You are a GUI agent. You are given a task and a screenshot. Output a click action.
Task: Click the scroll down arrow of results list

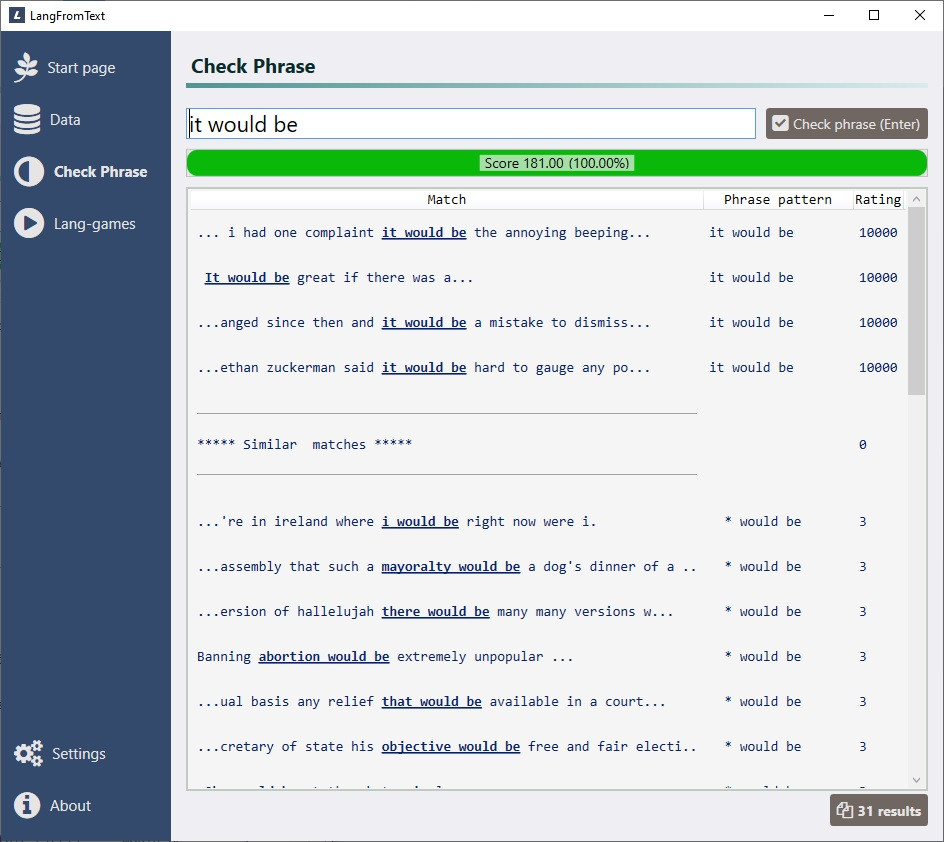pos(916,780)
